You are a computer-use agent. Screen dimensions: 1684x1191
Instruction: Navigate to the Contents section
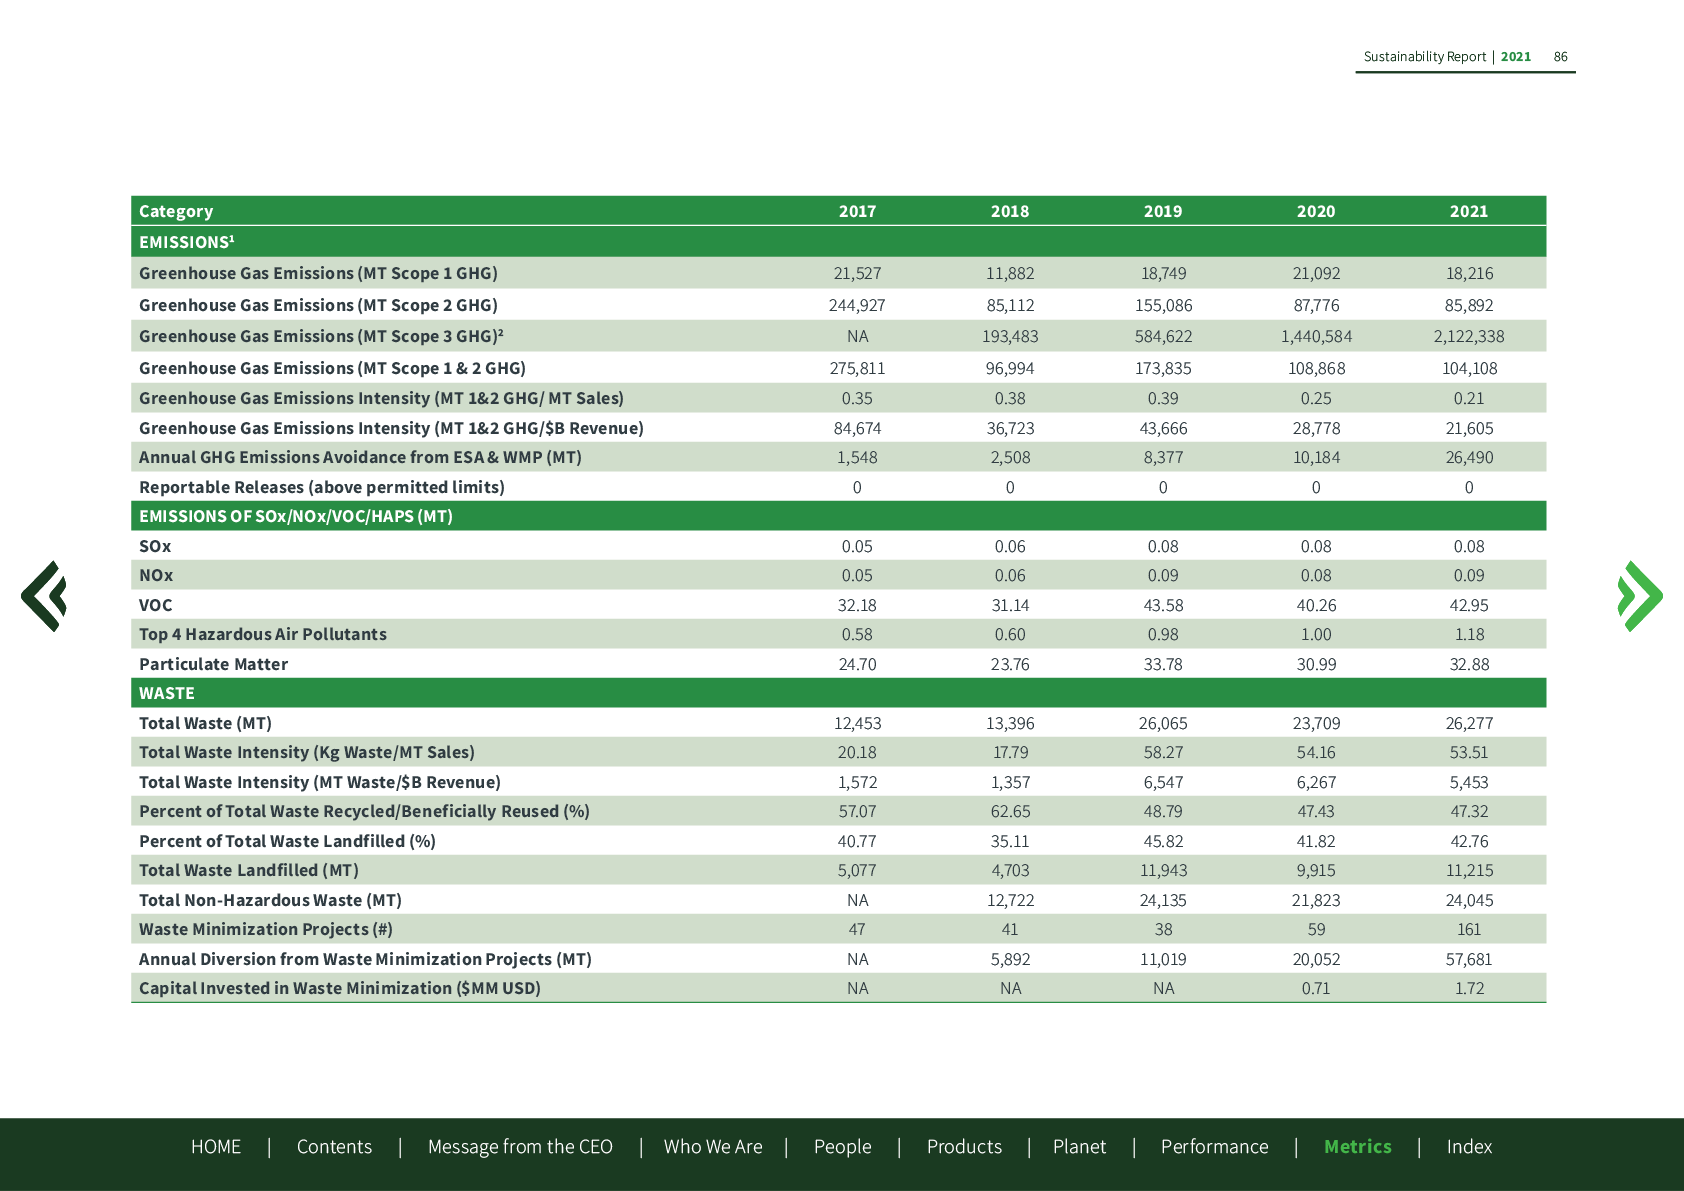334,1146
